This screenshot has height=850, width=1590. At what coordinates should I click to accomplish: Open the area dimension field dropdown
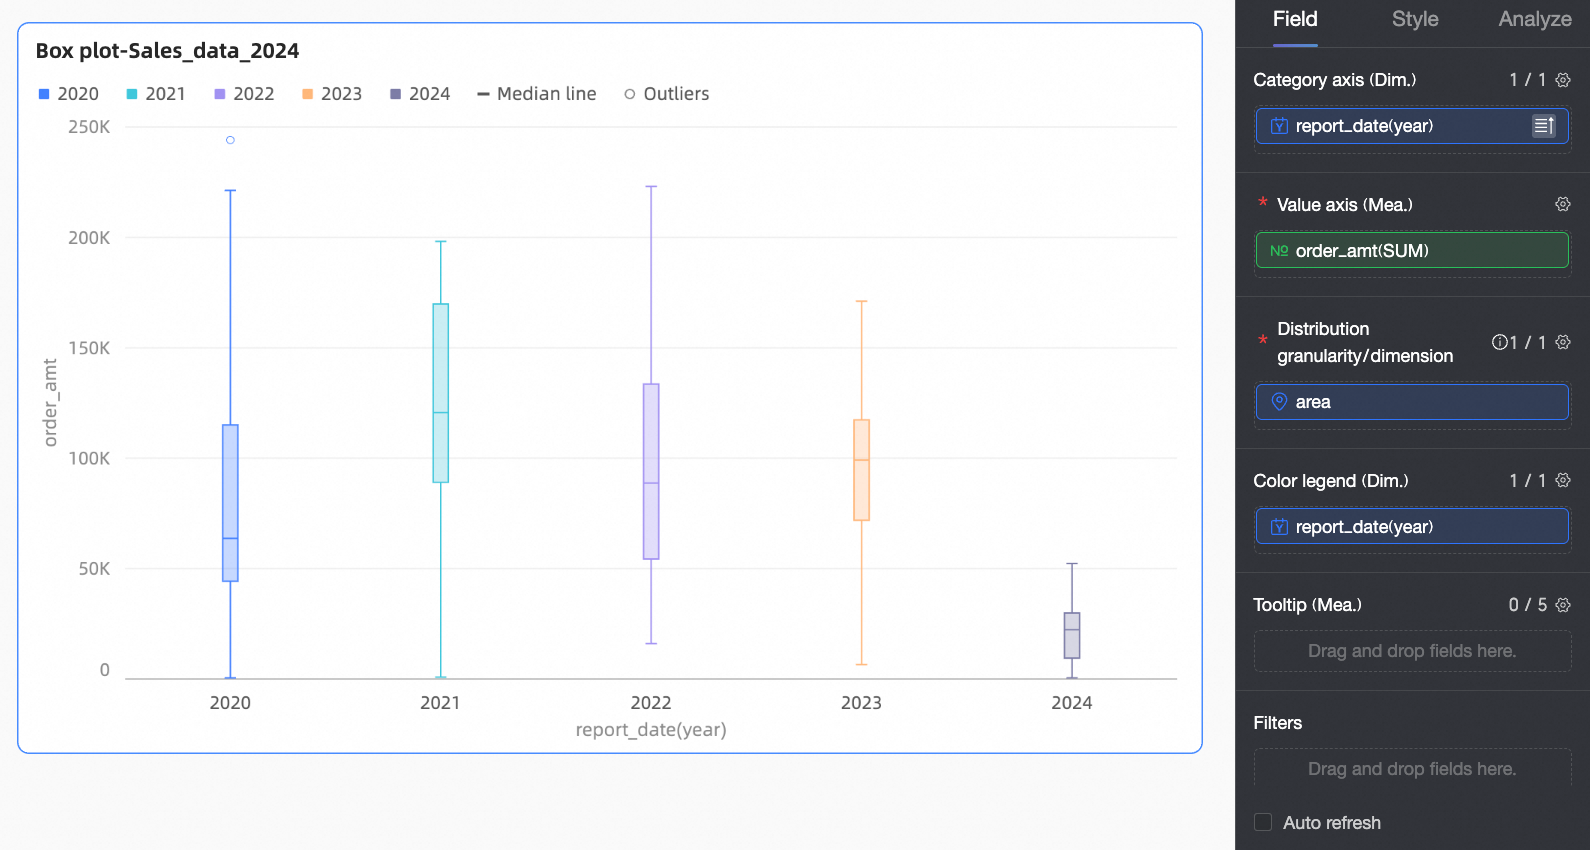coord(1412,402)
